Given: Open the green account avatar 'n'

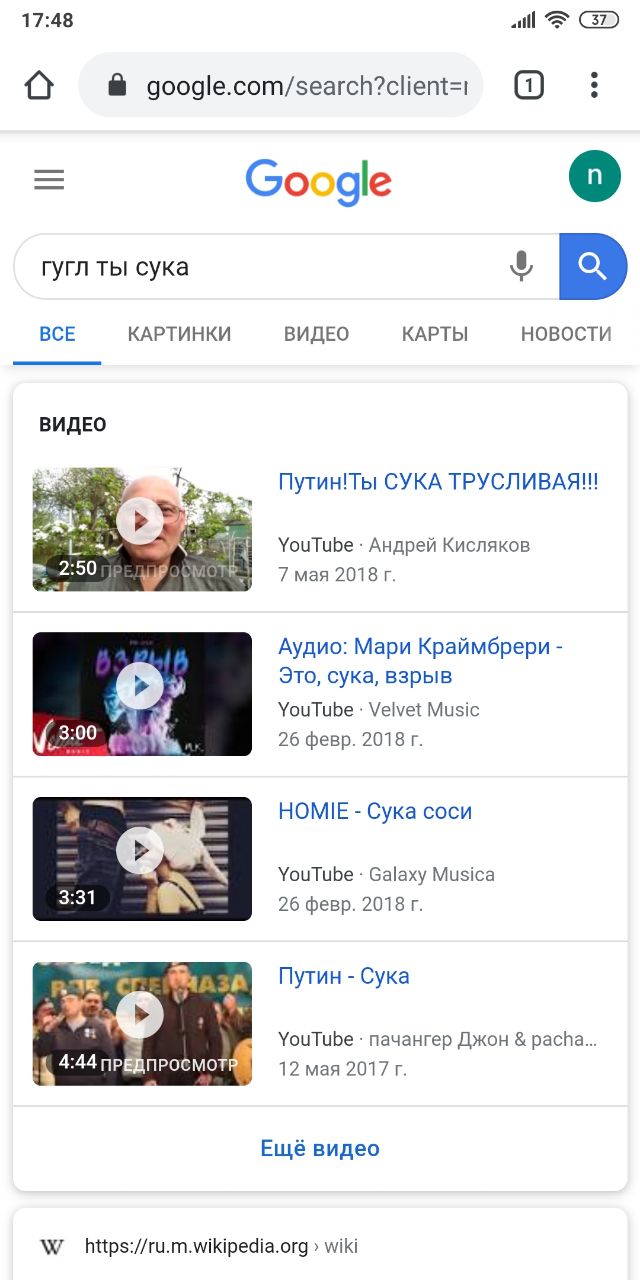Looking at the screenshot, I should tap(595, 176).
